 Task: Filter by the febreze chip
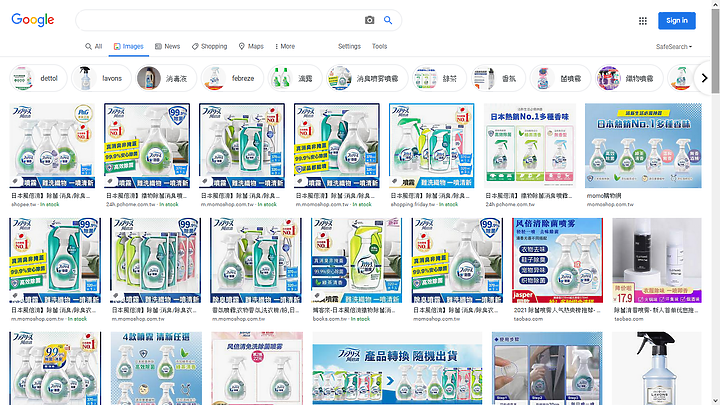click(232, 78)
